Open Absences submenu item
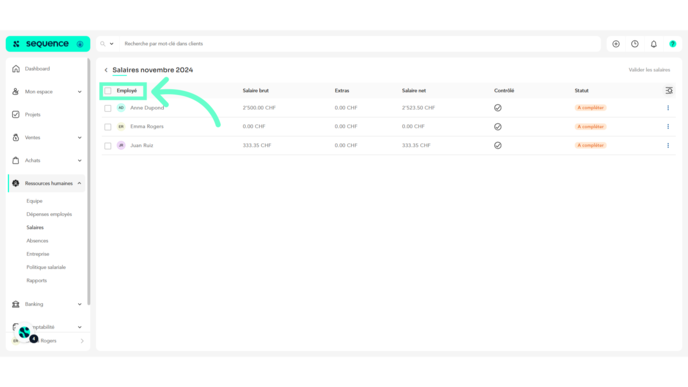The height and width of the screenshot is (387, 688). [37, 240]
